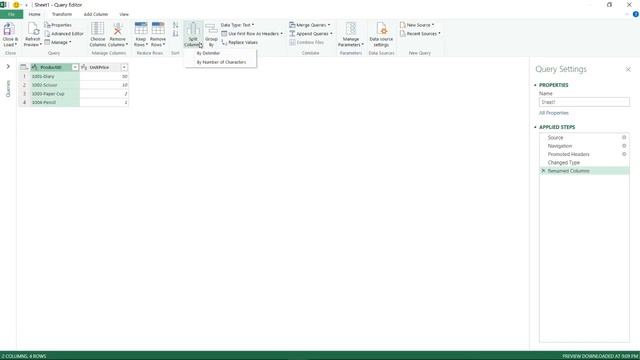Open the Append Queries command

point(311,33)
